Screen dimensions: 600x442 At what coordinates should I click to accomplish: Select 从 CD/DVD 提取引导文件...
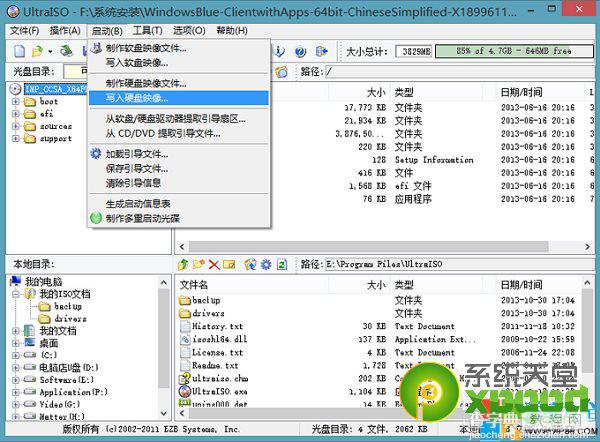click(179, 133)
